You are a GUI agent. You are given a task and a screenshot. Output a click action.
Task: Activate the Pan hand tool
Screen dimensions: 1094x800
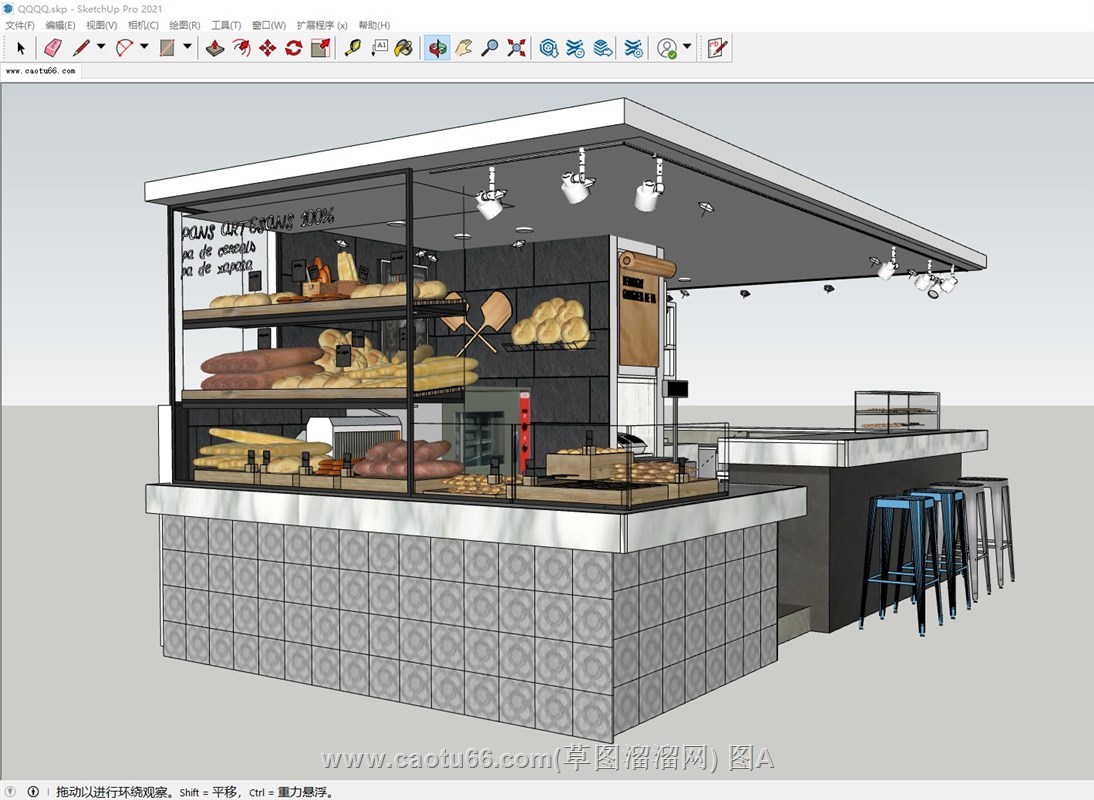(463, 47)
